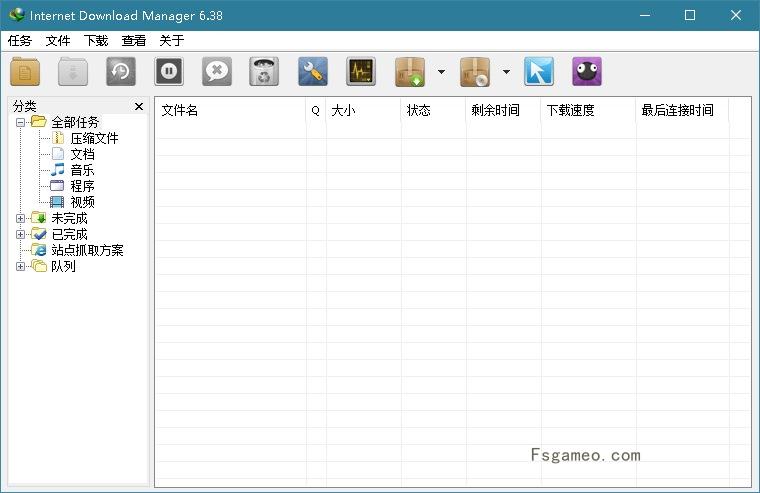Open the 任务 menu

(x=19, y=41)
